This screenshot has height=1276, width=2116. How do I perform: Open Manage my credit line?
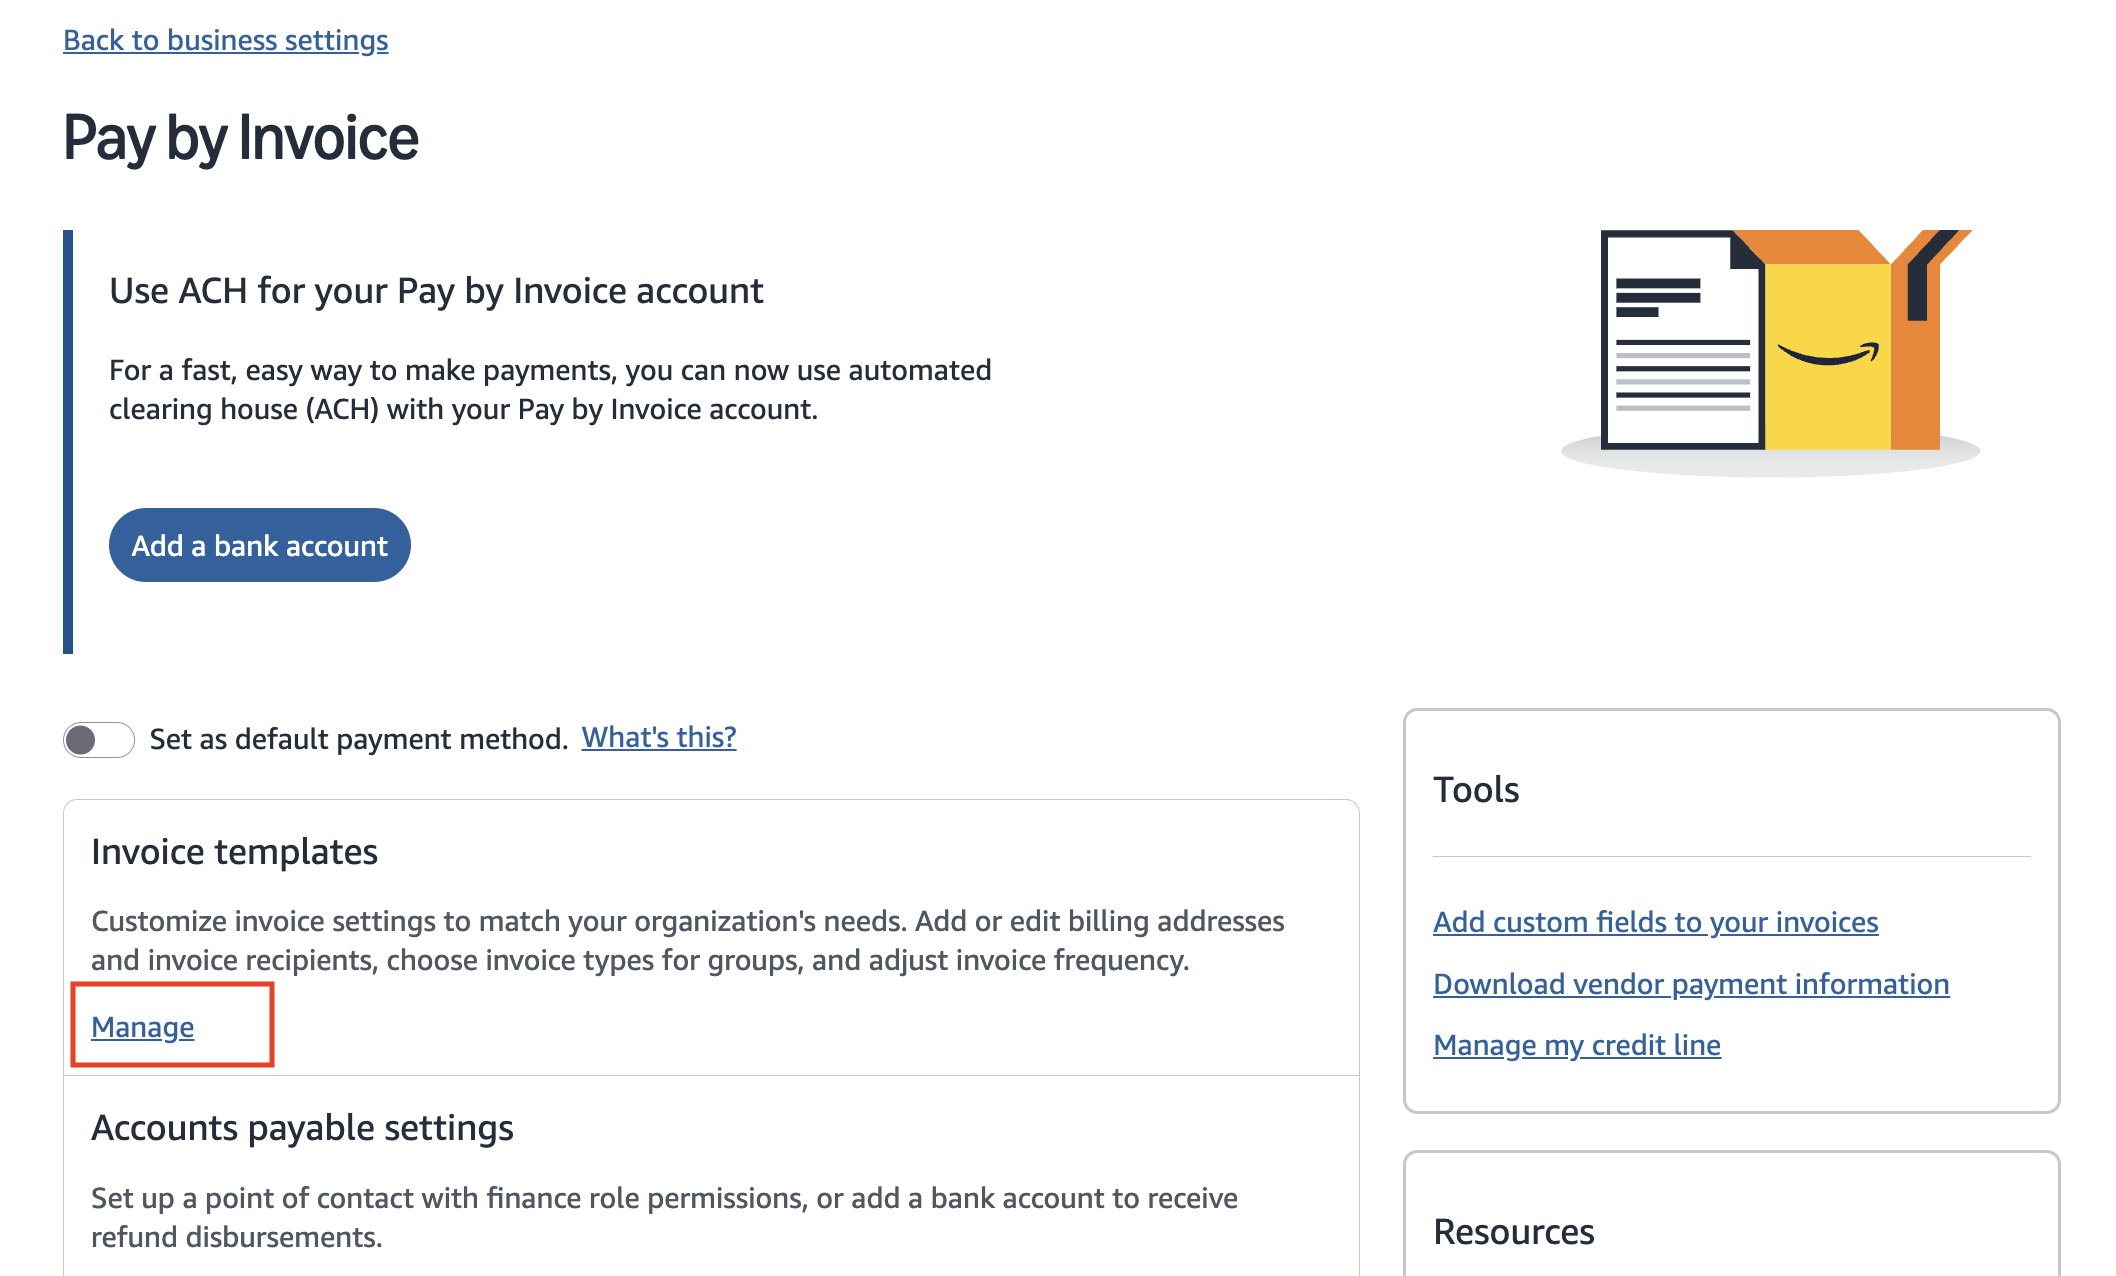[x=1577, y=1045]
